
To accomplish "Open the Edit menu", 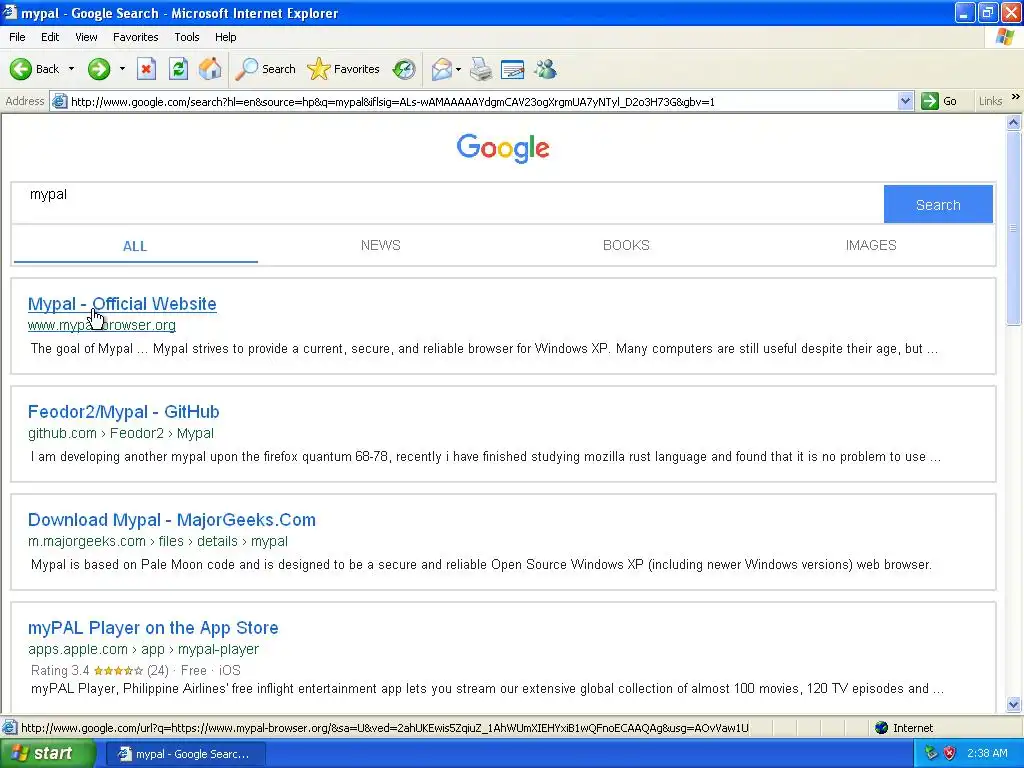I will point(50,37).
